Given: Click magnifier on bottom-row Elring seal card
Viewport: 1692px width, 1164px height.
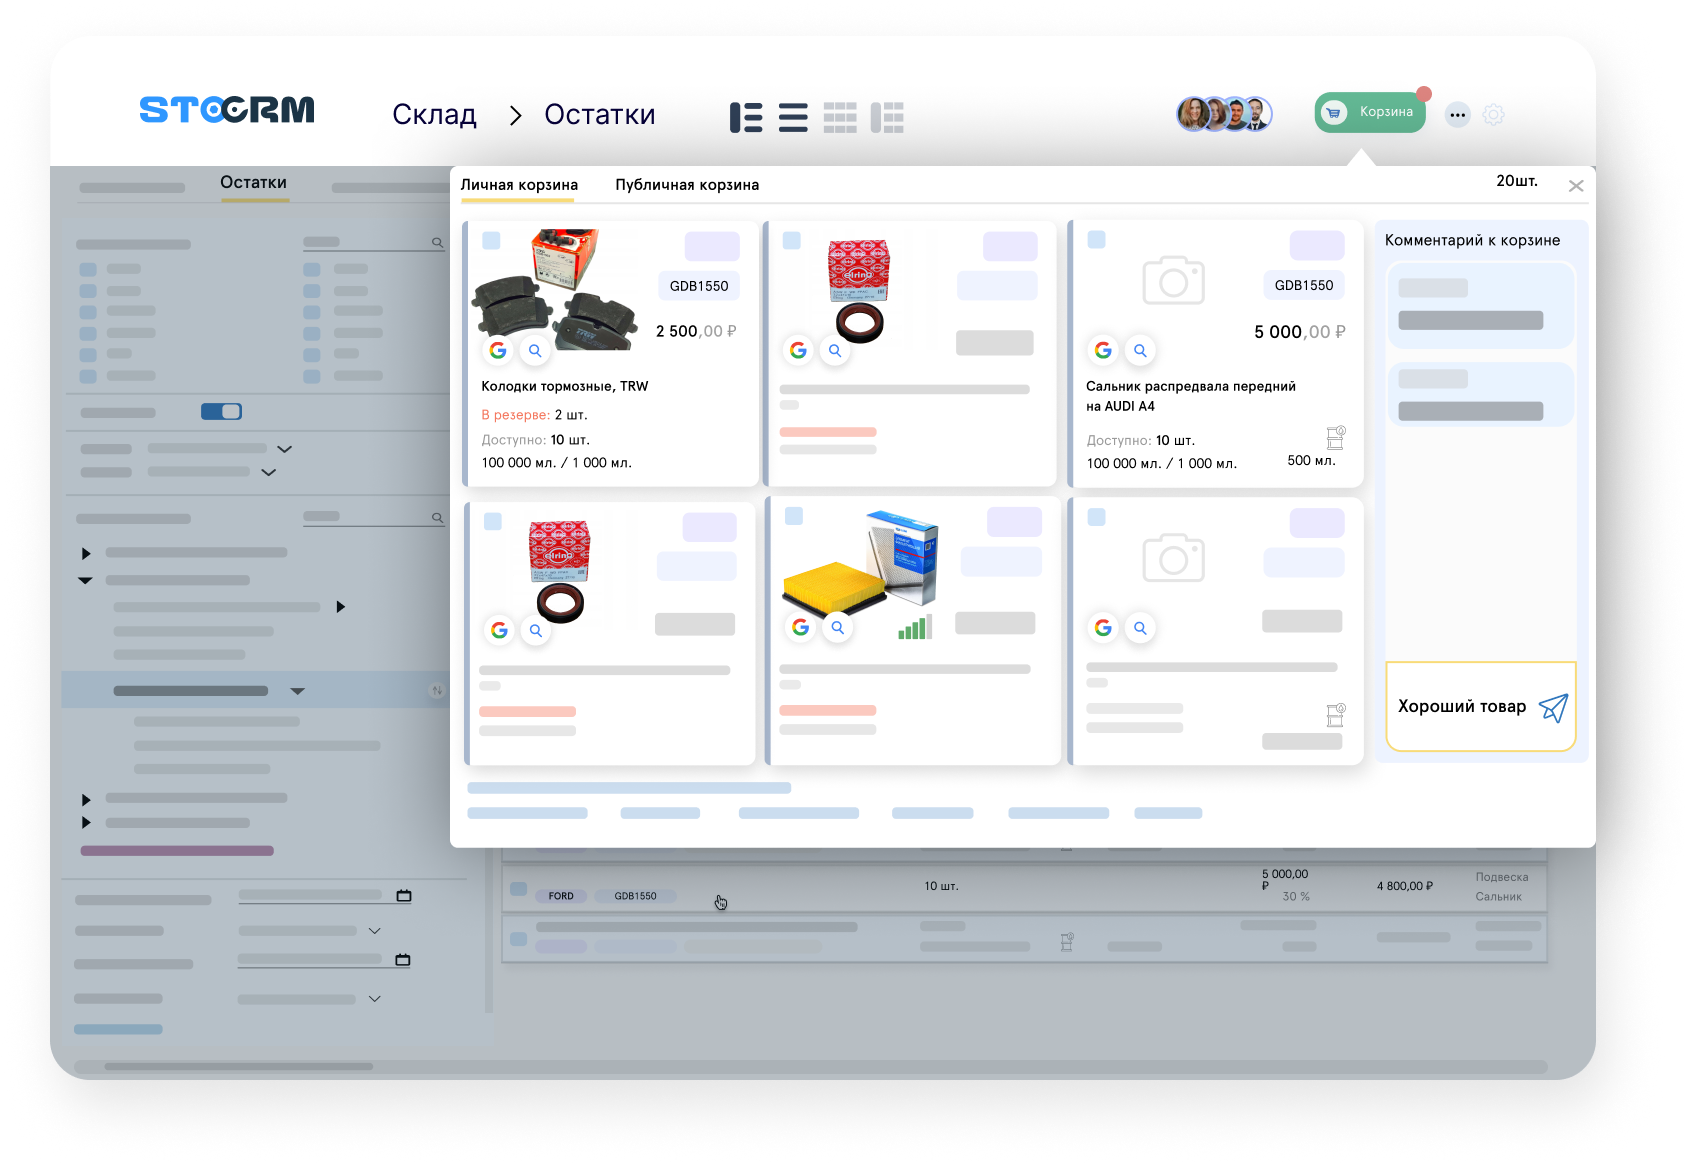Looking at the screenshot, I should click(x=536, y=630).
